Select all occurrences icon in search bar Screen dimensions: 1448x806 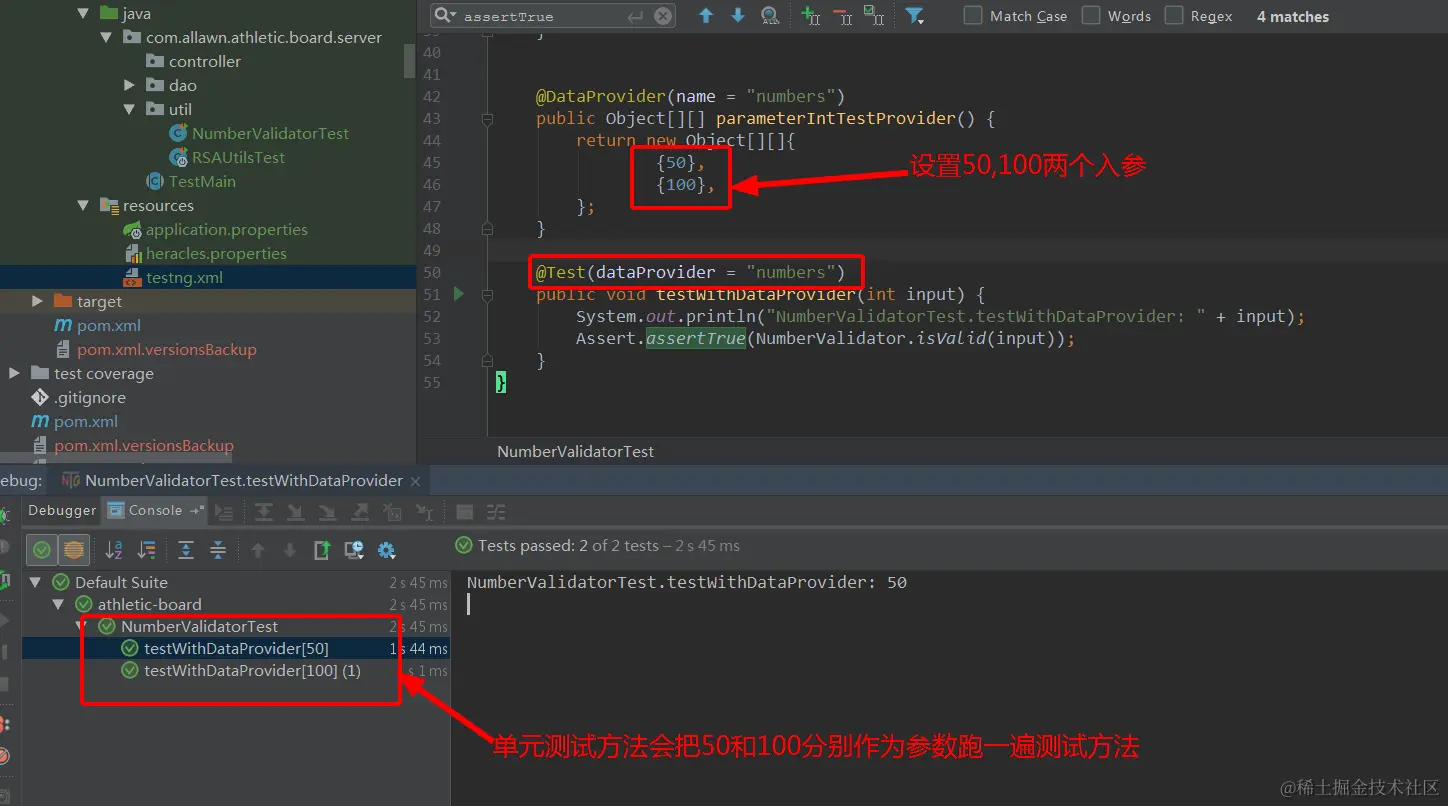[874, 16]
